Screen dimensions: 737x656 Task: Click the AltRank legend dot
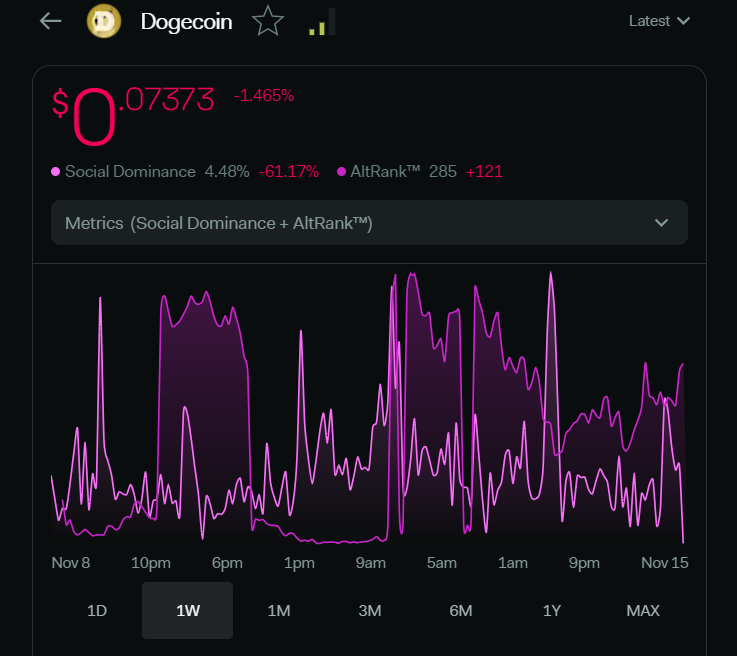(342, 172)
